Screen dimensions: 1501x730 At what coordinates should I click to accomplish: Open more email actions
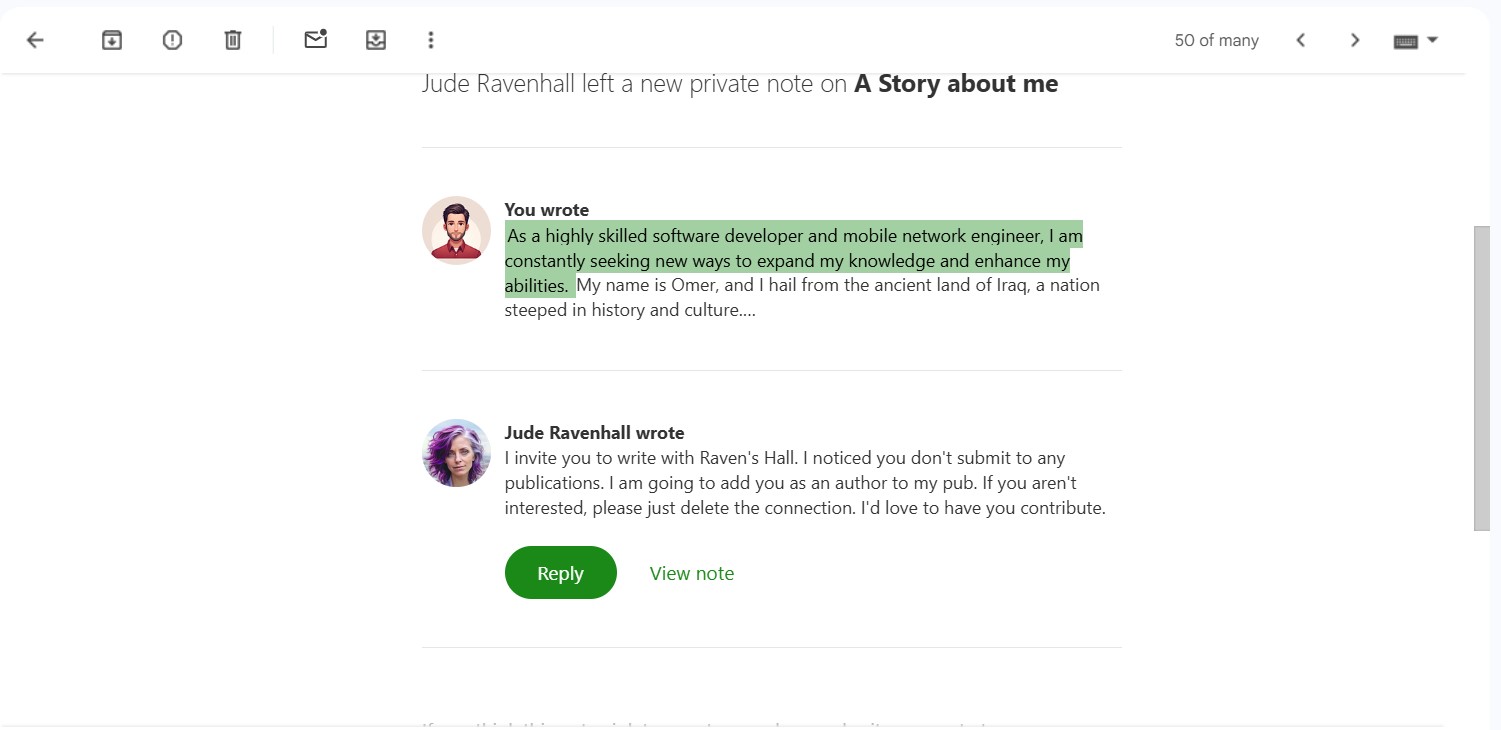(430, 40)
